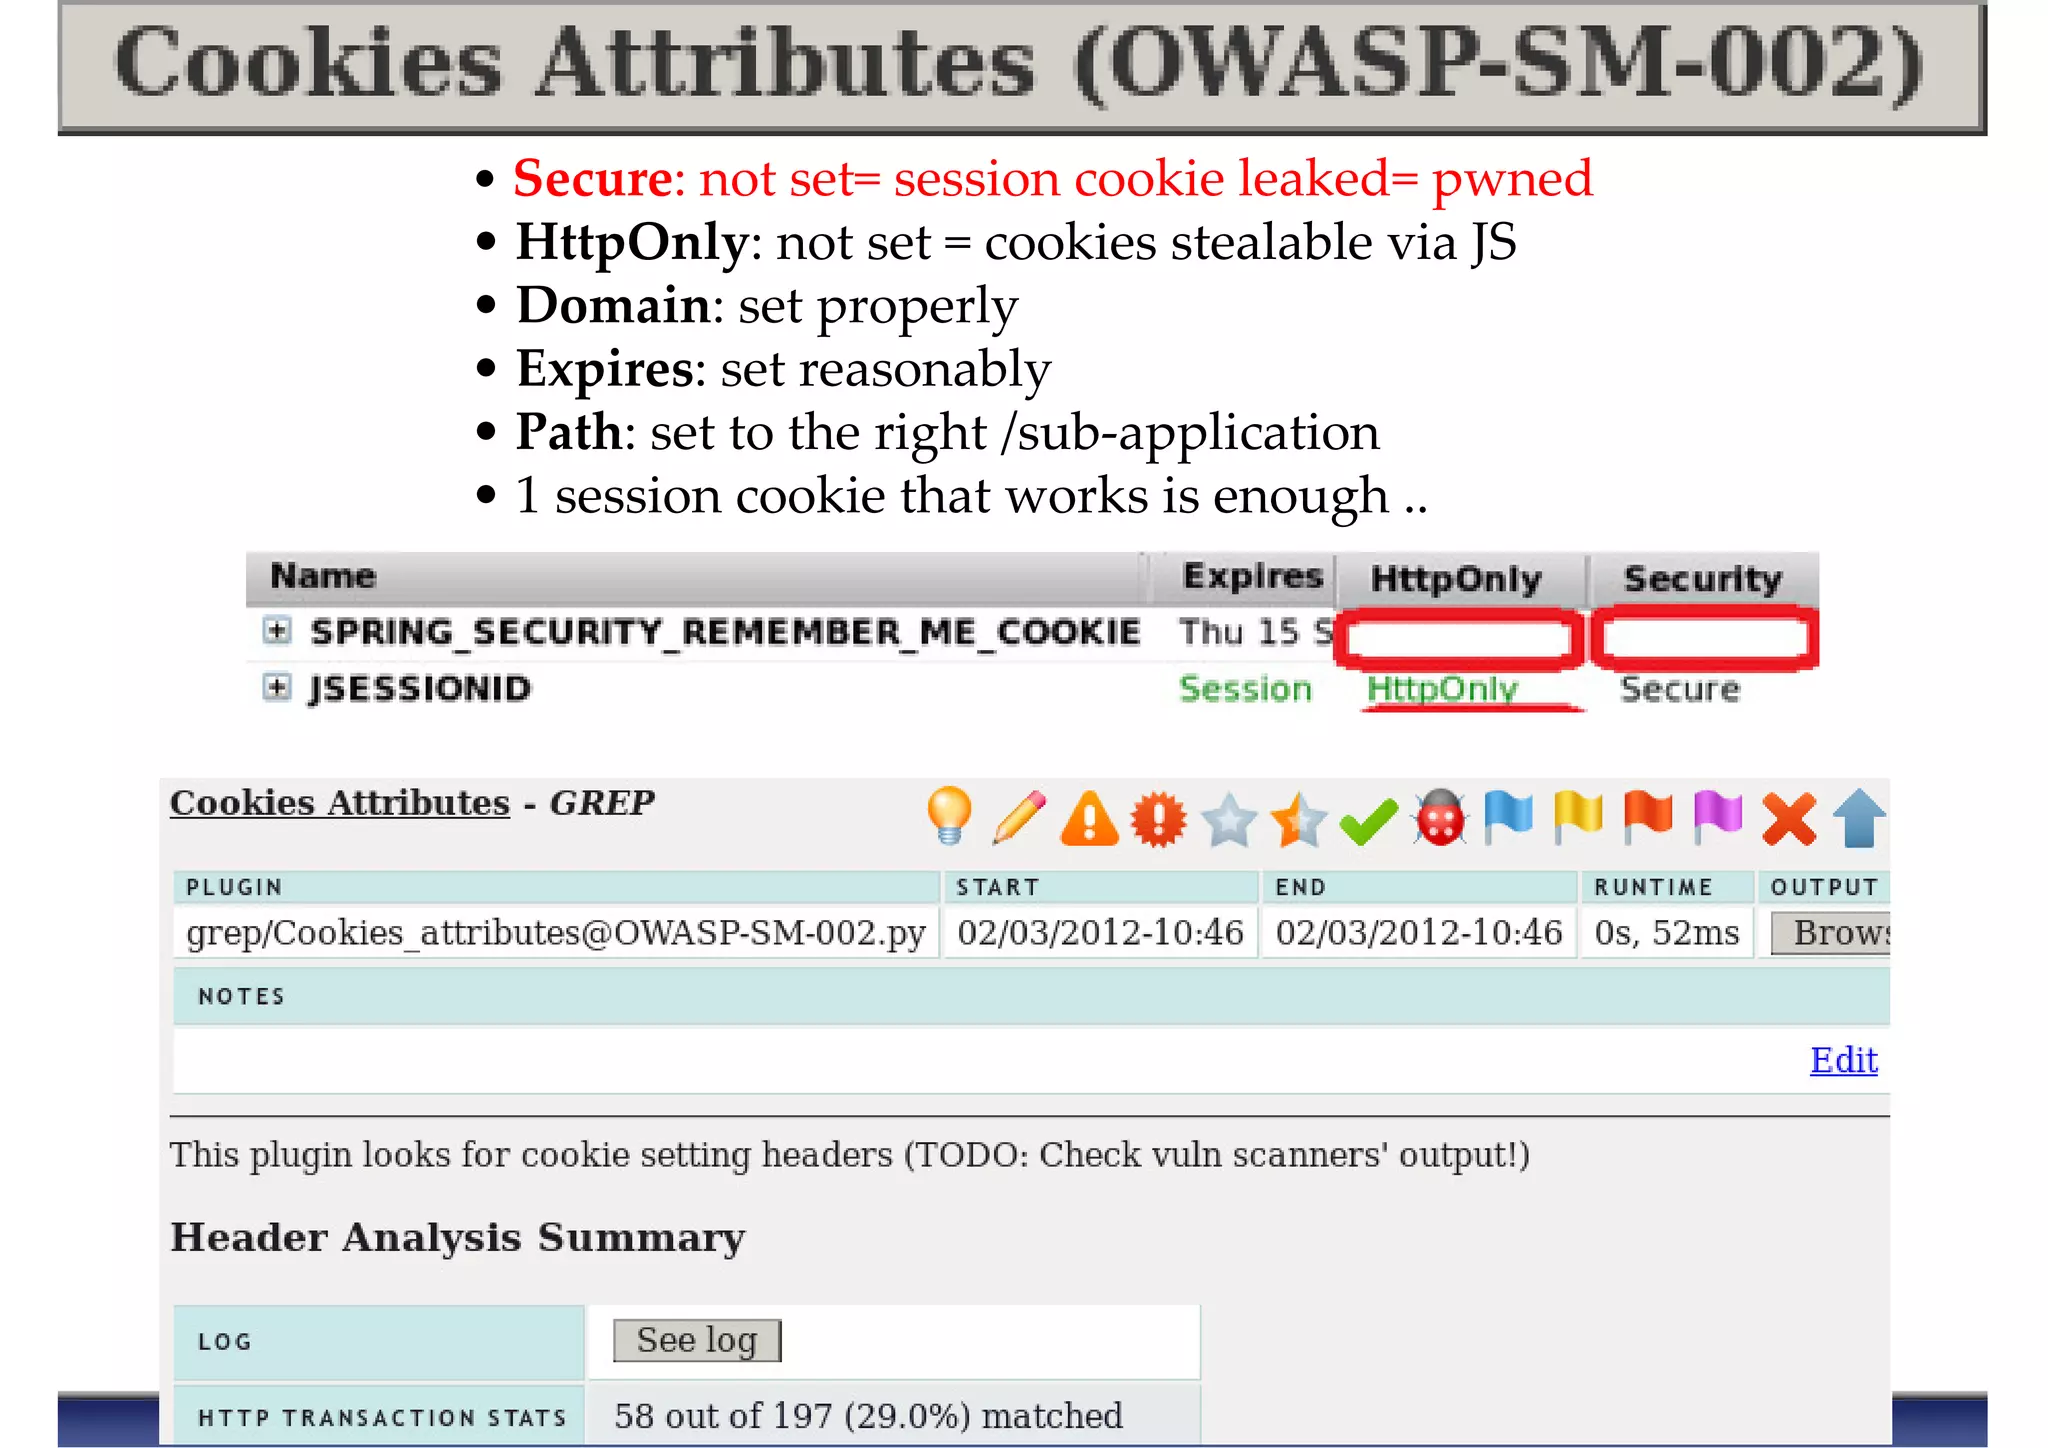Screen dimensions: 2048x1448
Task: Click the blue flag icon
Action: [x=1508, y=818]
